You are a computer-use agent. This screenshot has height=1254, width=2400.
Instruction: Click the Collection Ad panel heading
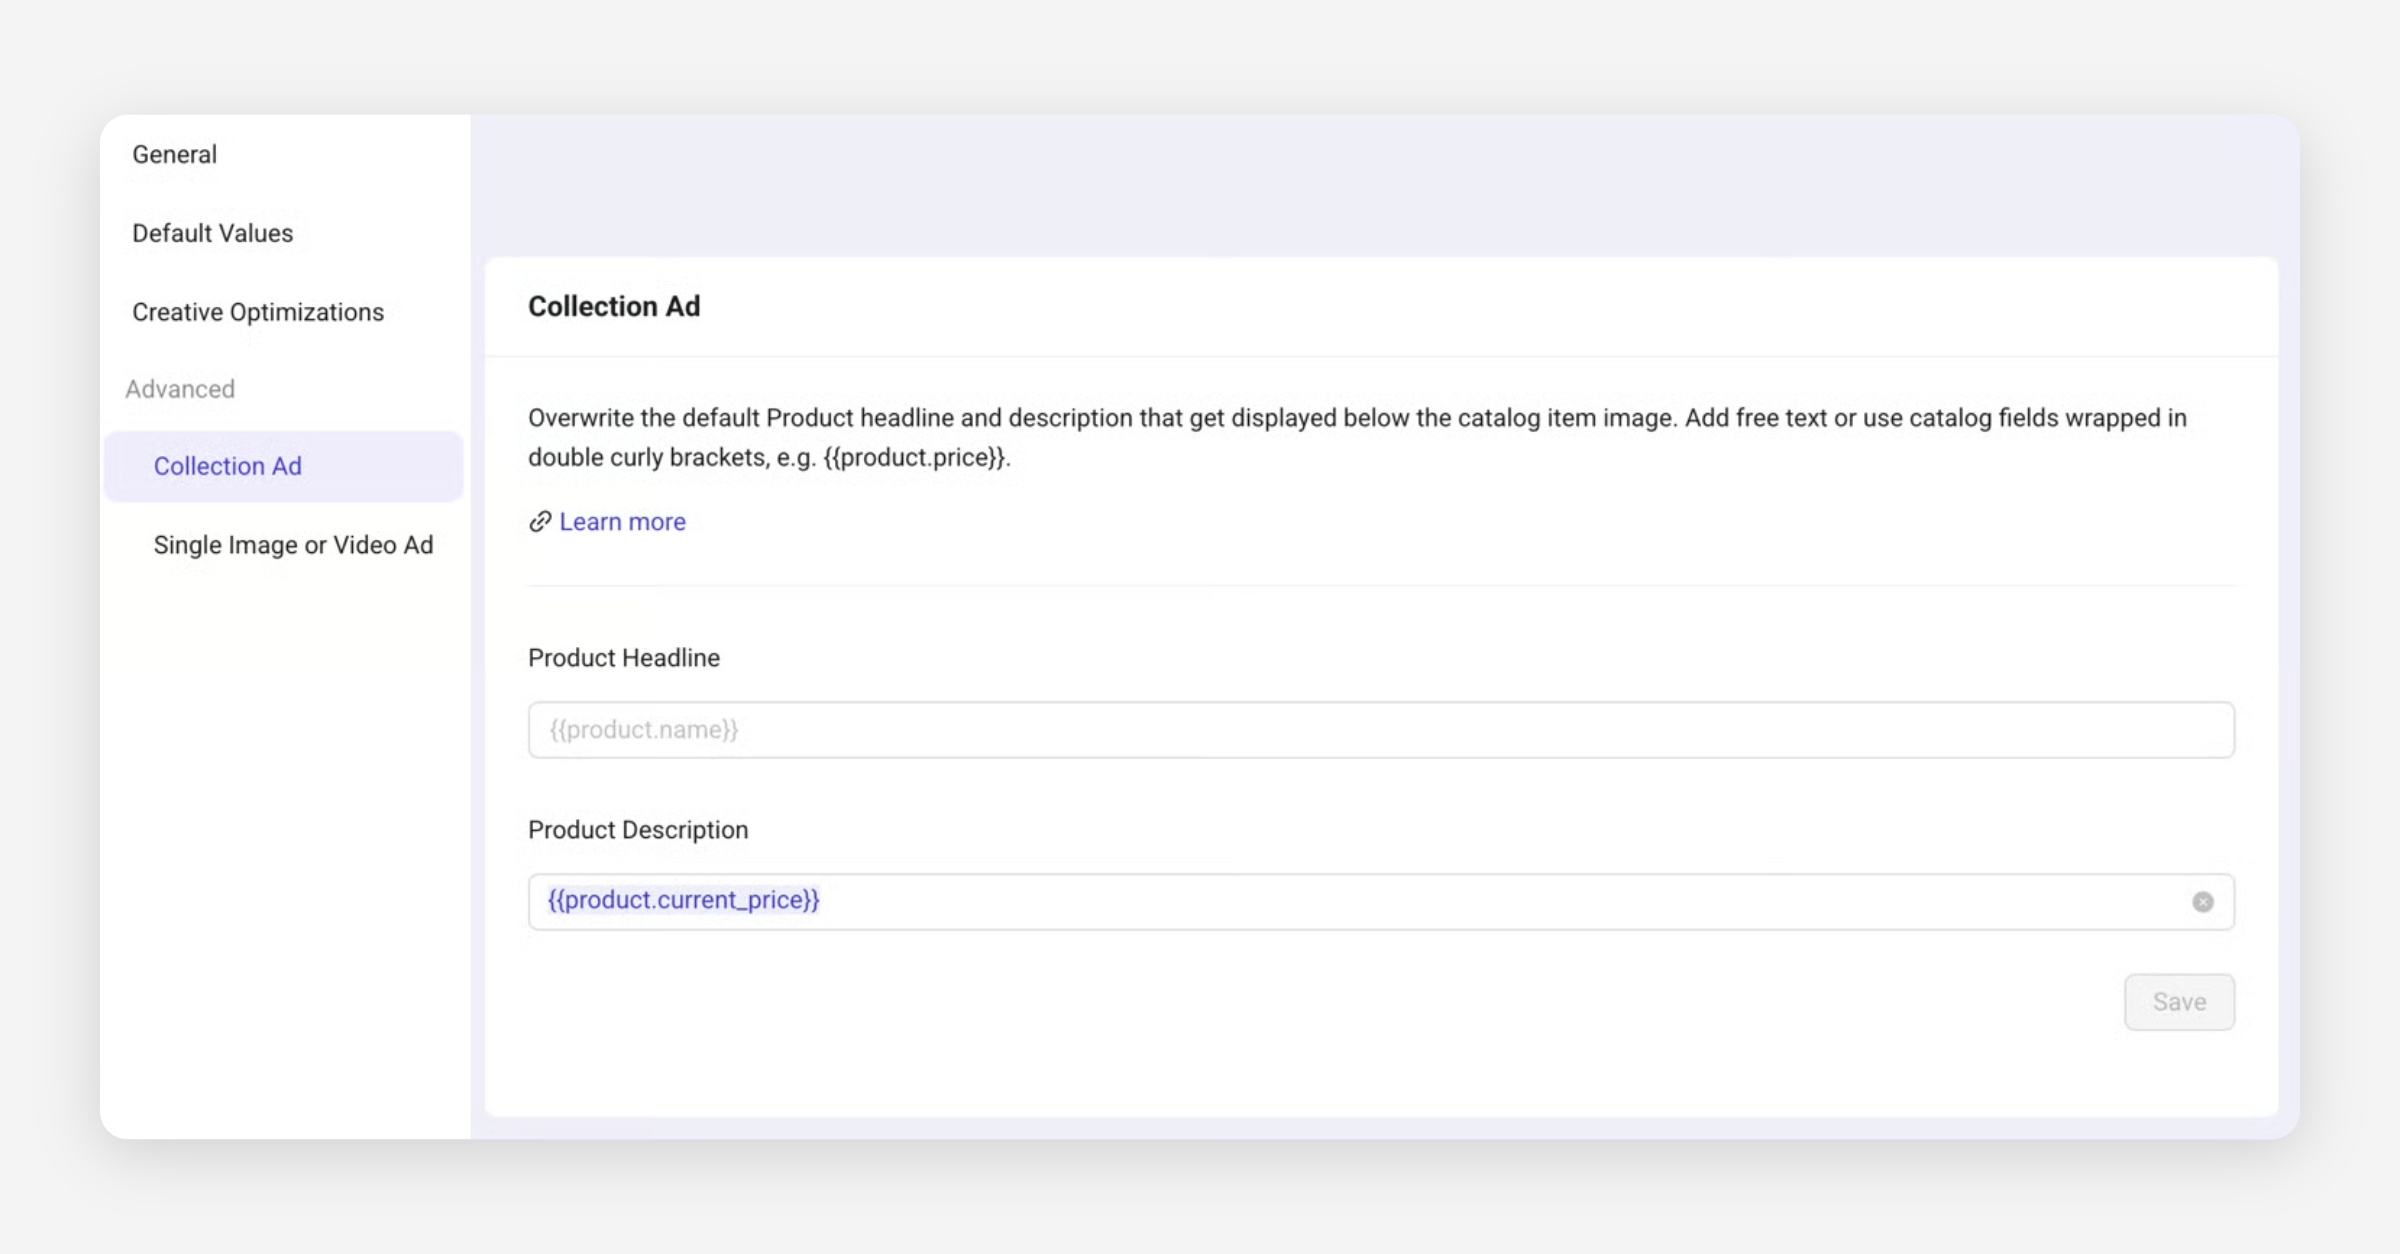(613, 306)
